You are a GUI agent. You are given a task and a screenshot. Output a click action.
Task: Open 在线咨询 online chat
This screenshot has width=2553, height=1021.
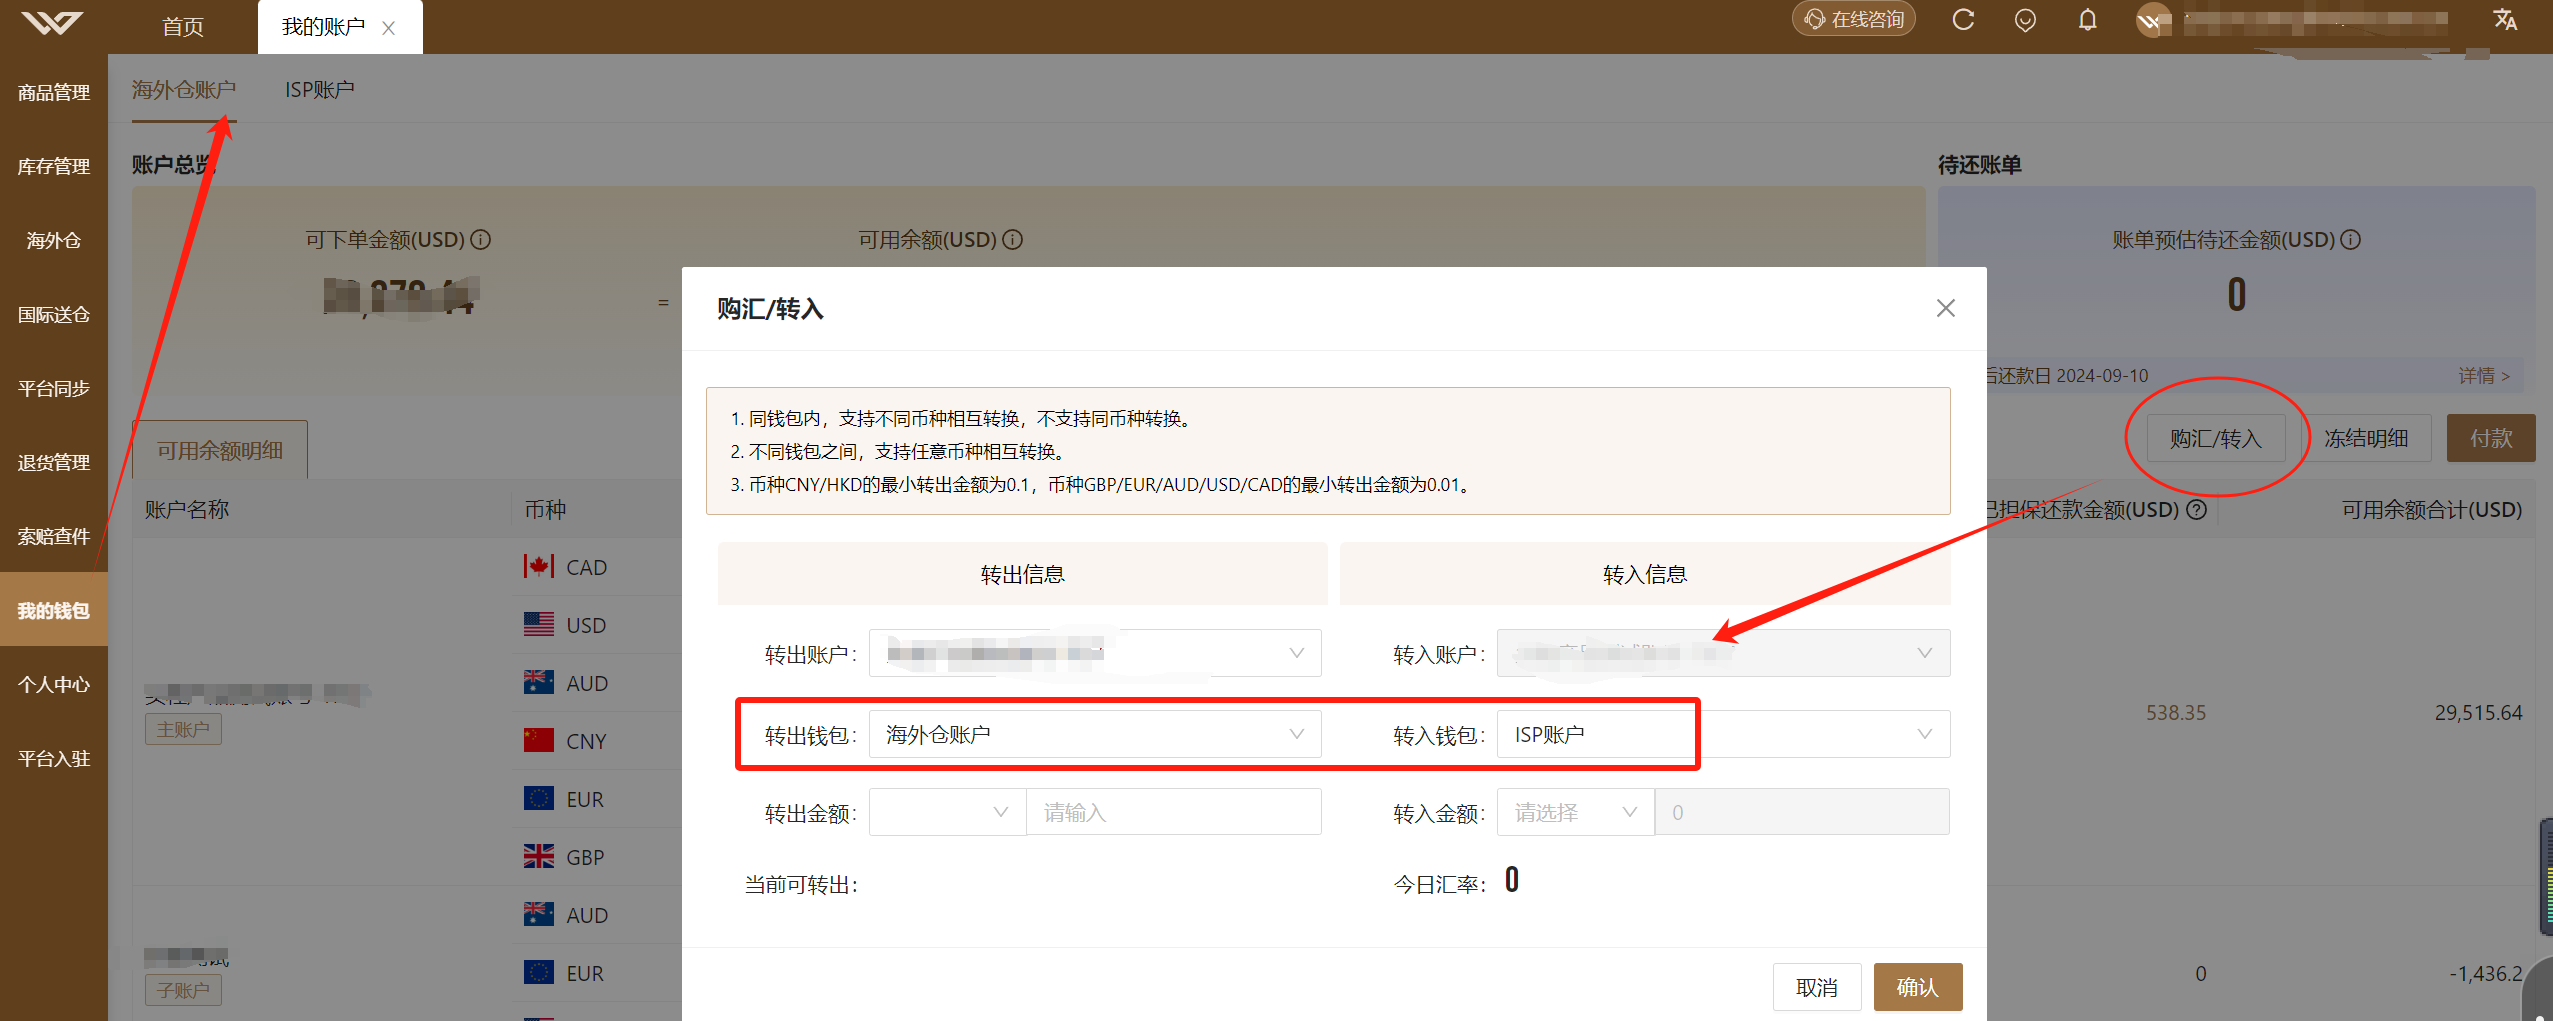coord(1853,20)
